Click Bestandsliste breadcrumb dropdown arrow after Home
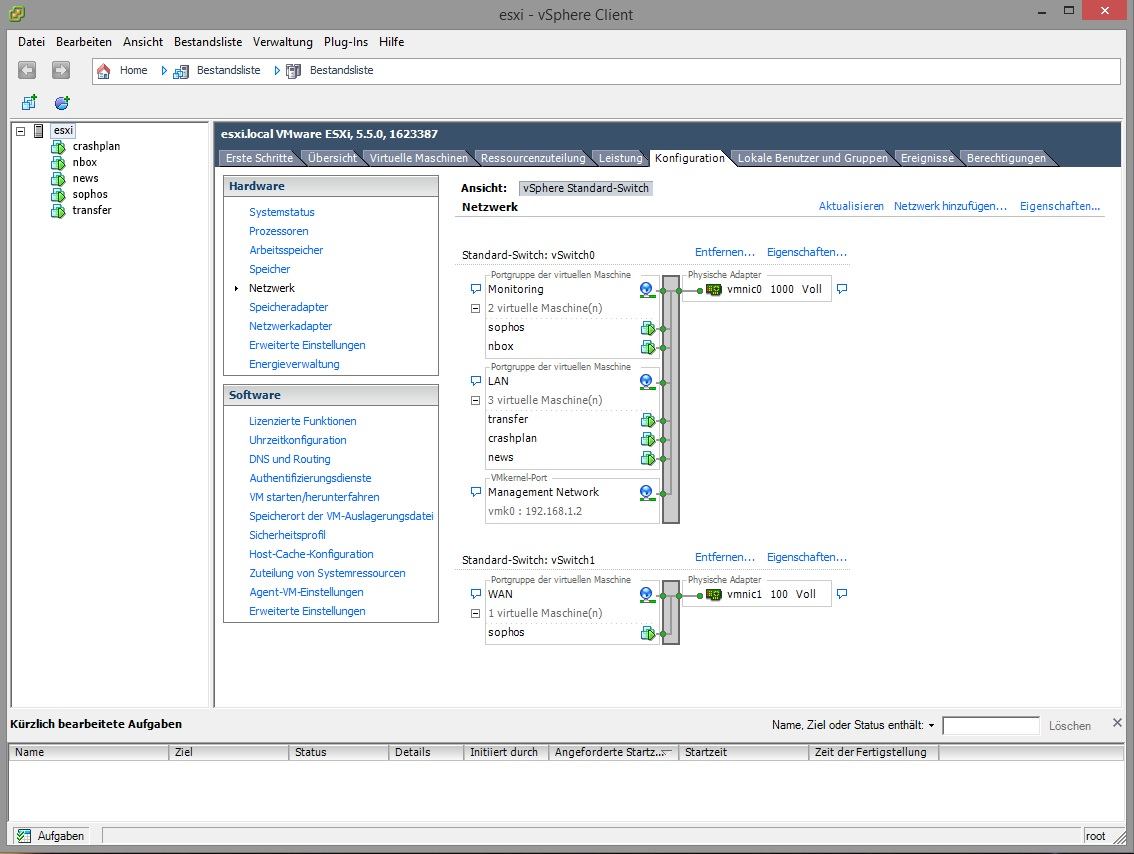The width and height of the screenshot is (1134, 854). pyautogui.click(x=164, y=71)
